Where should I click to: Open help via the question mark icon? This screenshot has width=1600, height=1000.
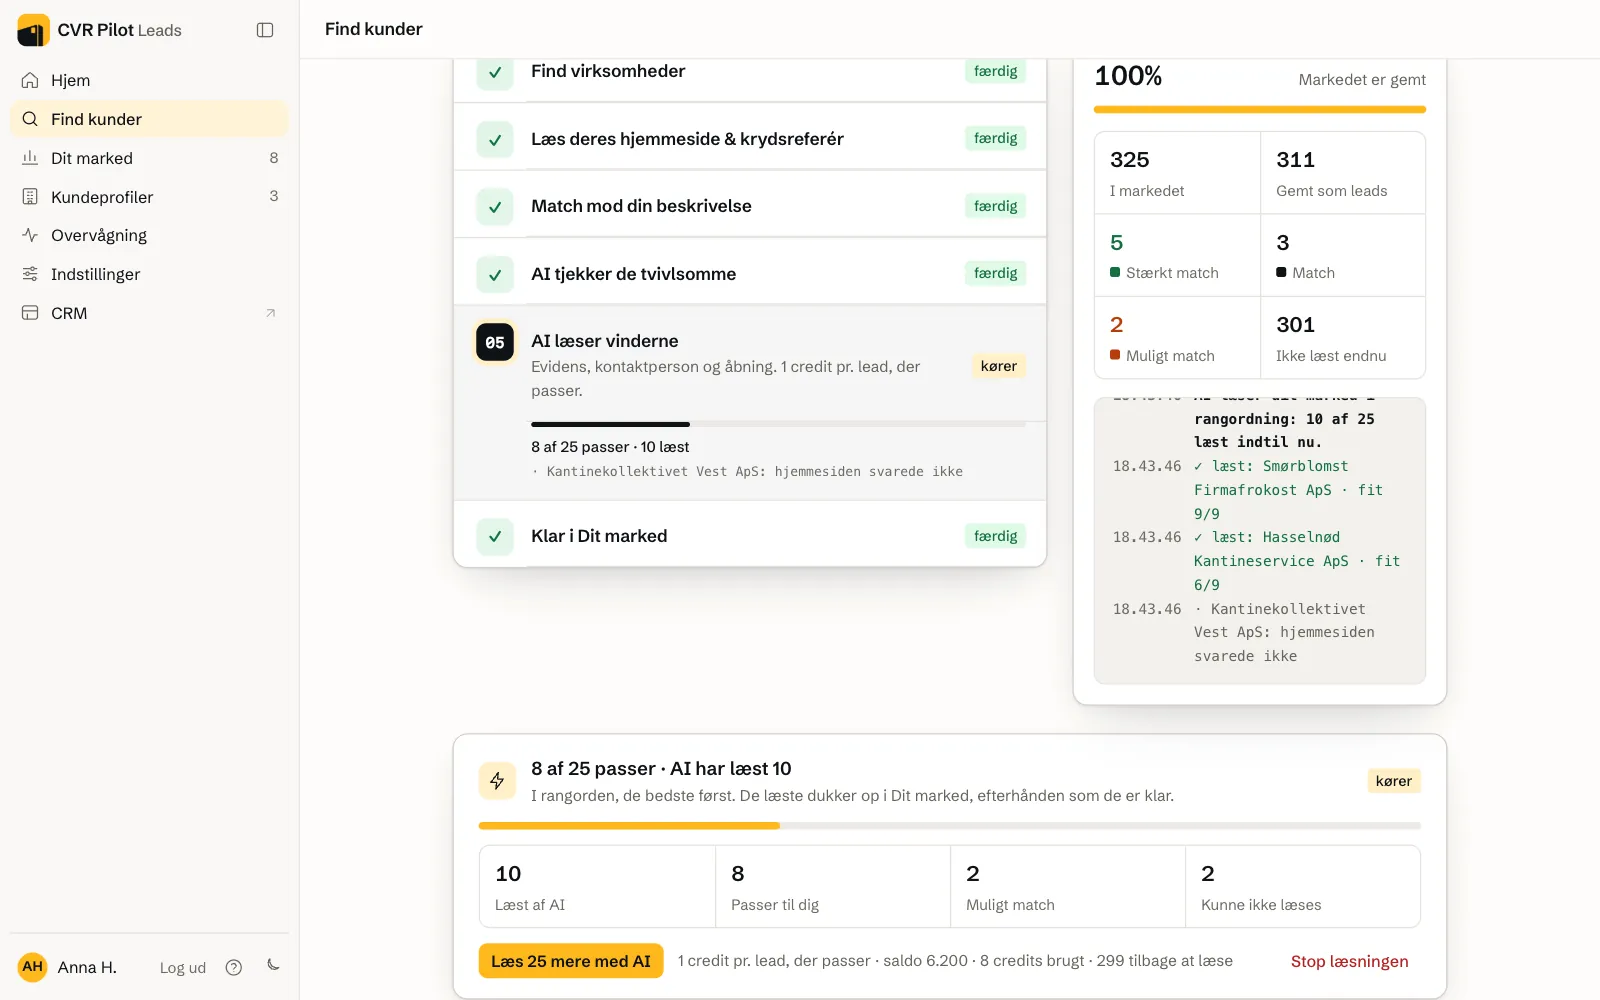(234, 967)
